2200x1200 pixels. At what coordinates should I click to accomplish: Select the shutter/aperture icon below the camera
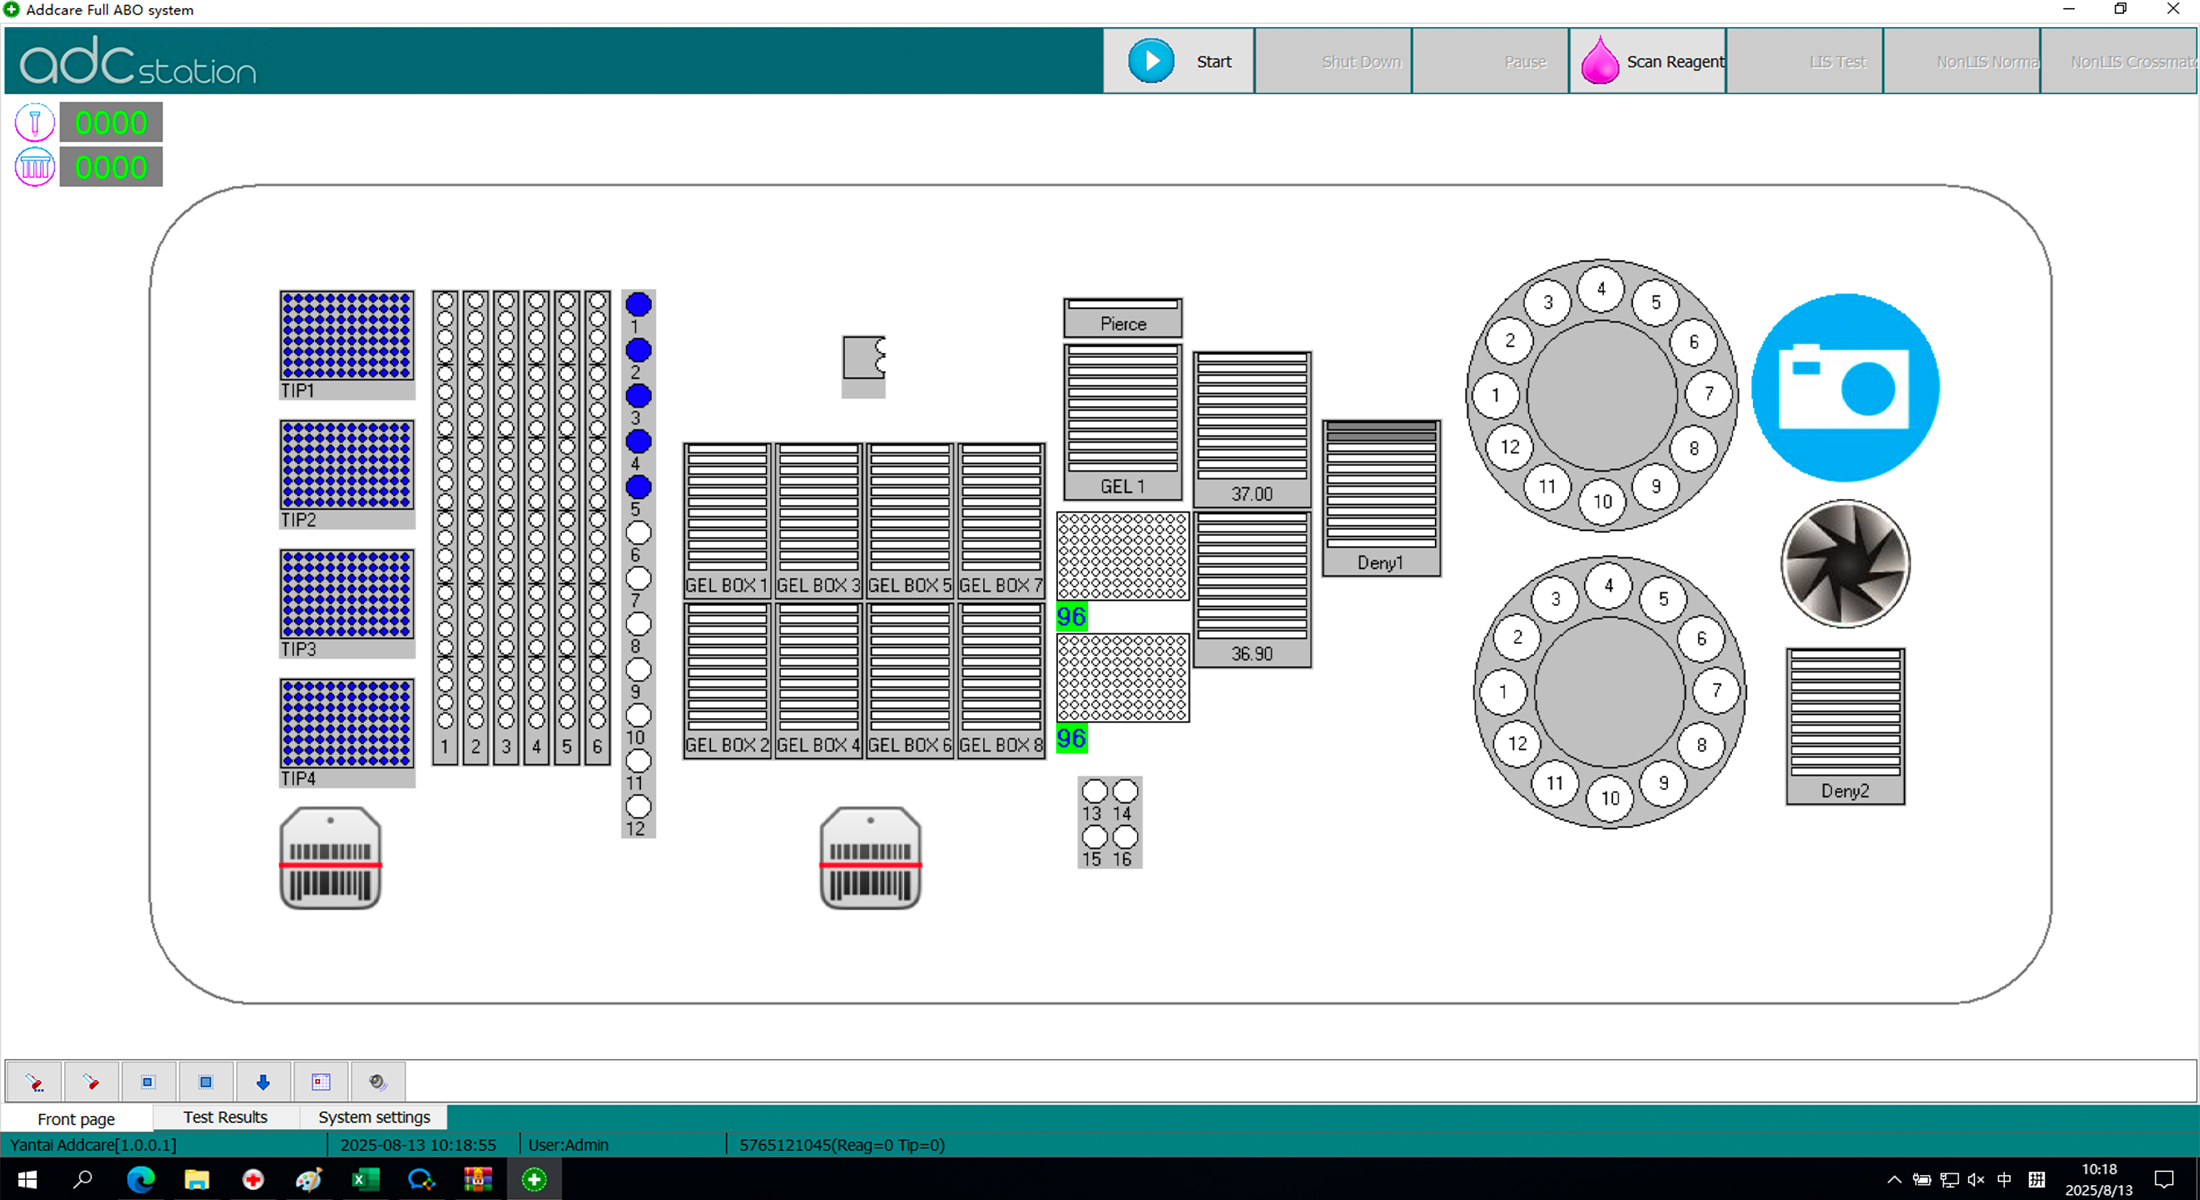[1845, 562]
